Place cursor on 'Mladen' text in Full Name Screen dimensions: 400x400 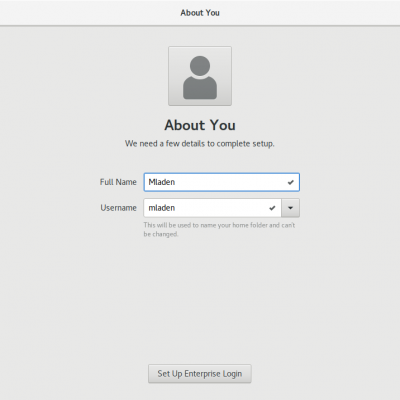pos(162,182)
